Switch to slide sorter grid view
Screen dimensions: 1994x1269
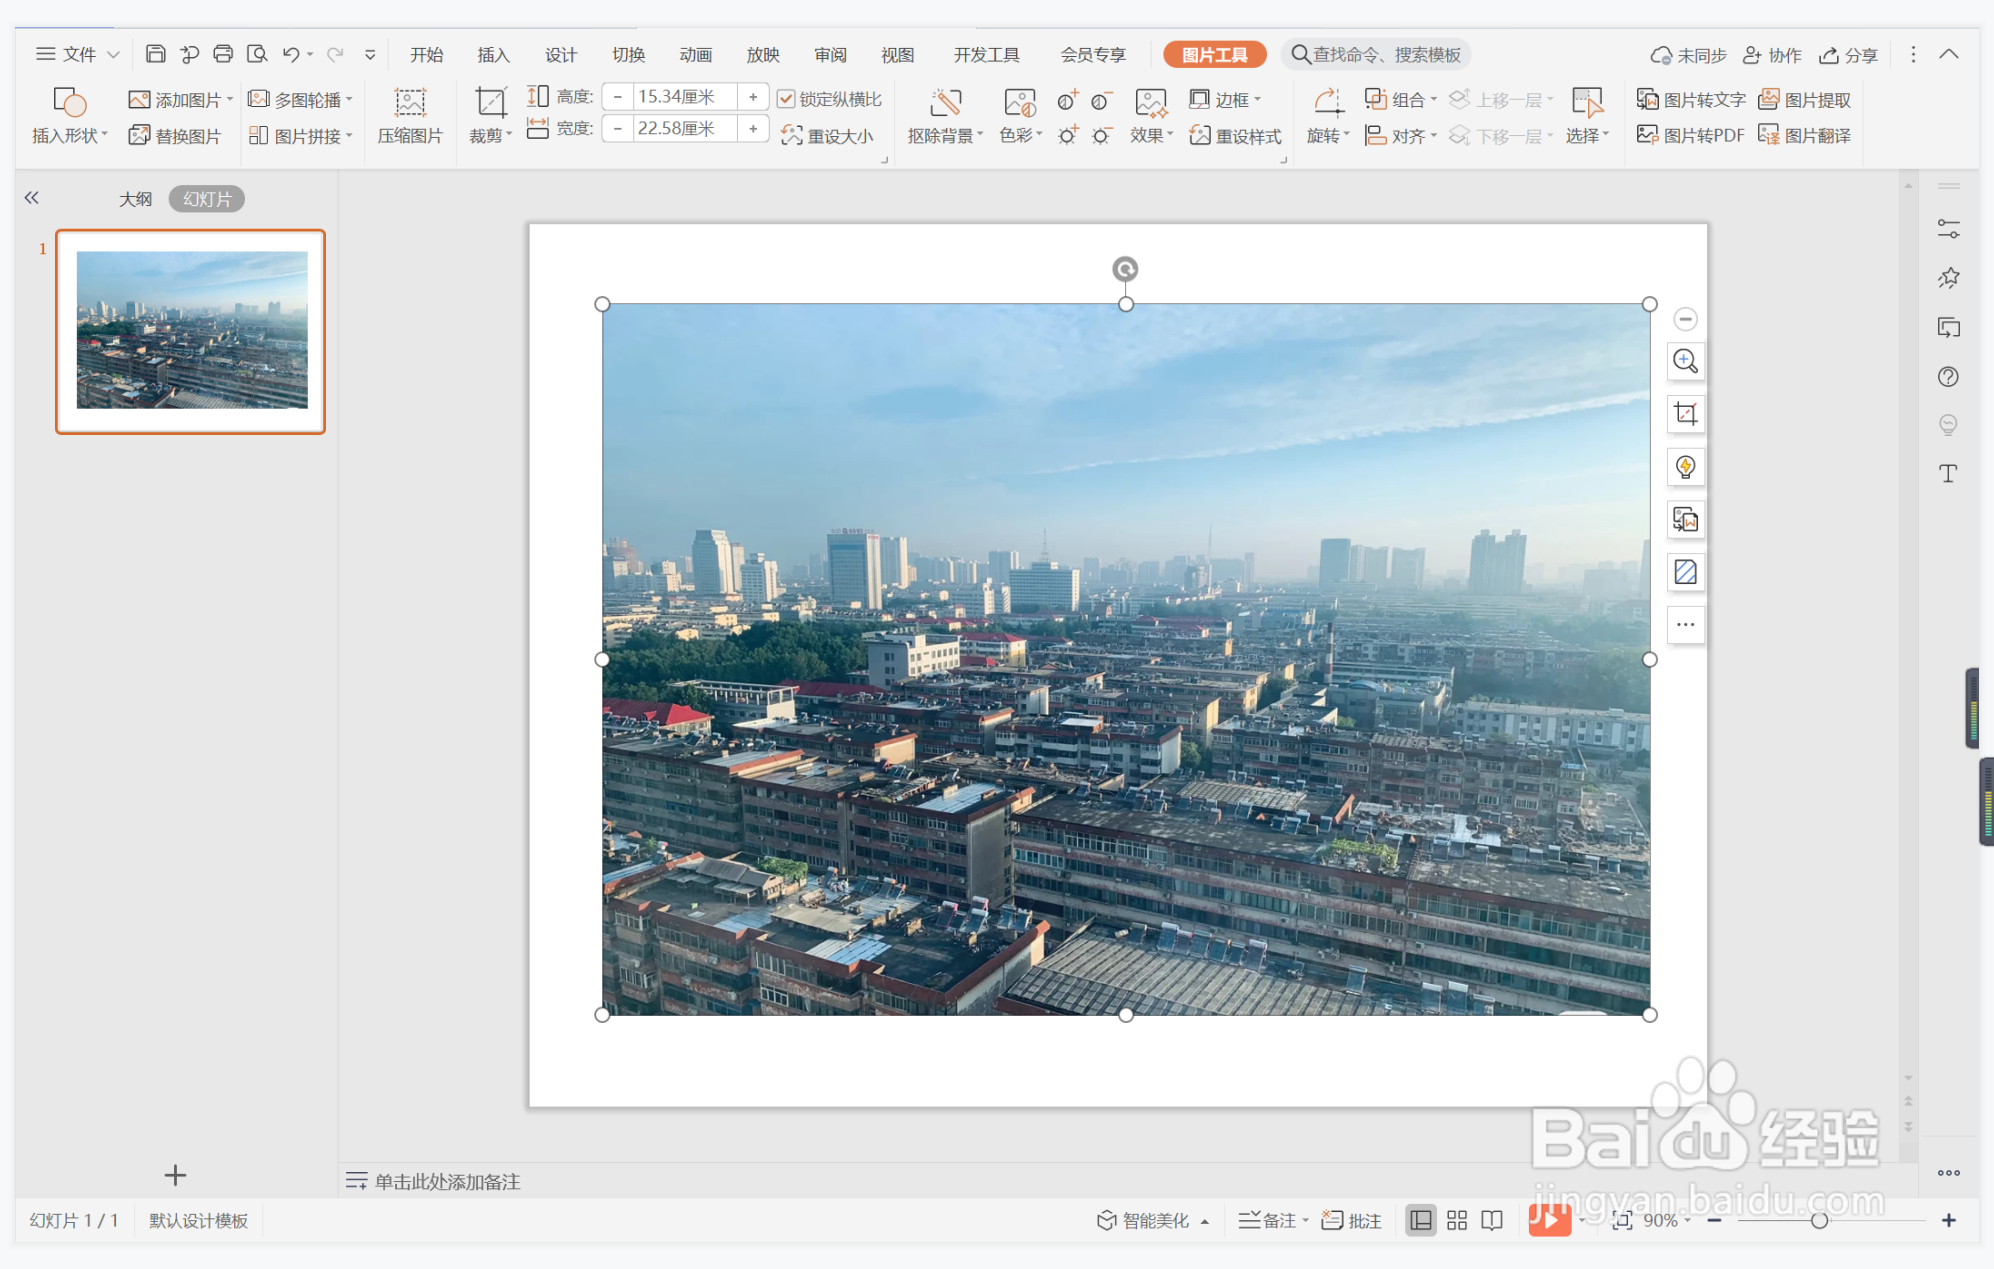pos(1456,1220)
